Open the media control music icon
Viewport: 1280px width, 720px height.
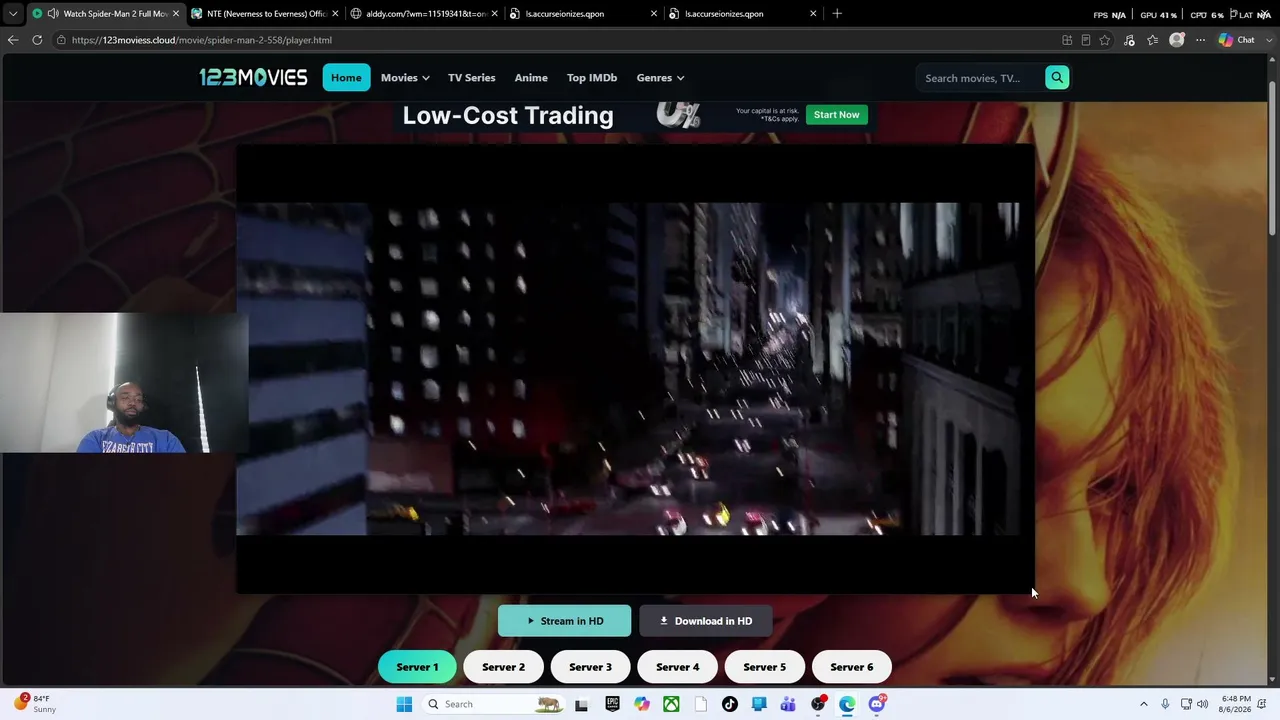[1129, 40]
